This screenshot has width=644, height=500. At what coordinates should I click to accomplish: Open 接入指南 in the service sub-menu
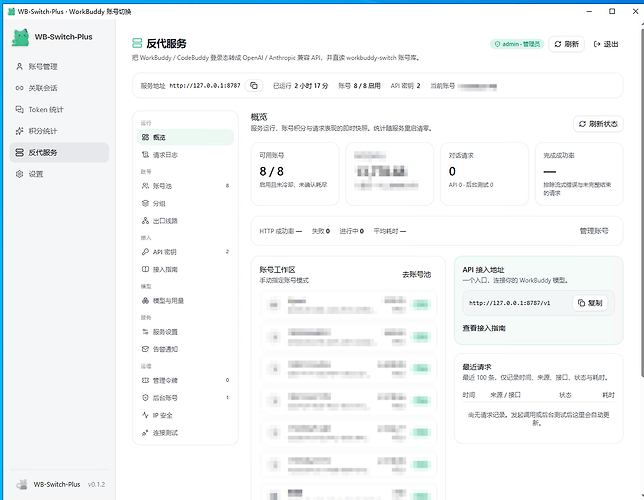click(x=185, y=270)
